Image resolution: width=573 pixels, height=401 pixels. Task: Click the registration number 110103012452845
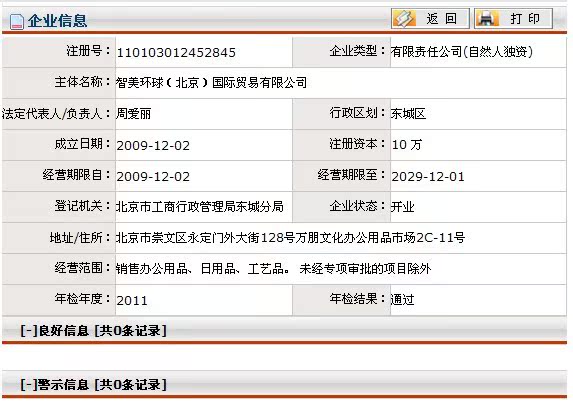pos(176,53)
